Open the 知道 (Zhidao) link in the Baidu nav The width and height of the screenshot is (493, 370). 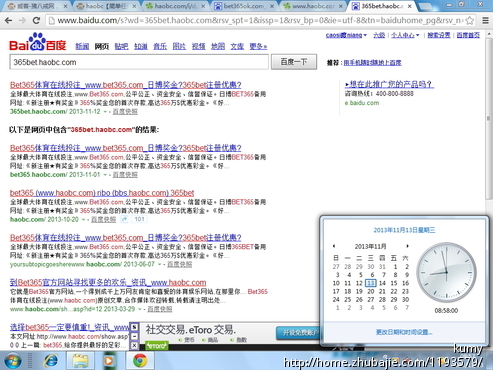tap(141, 46)
